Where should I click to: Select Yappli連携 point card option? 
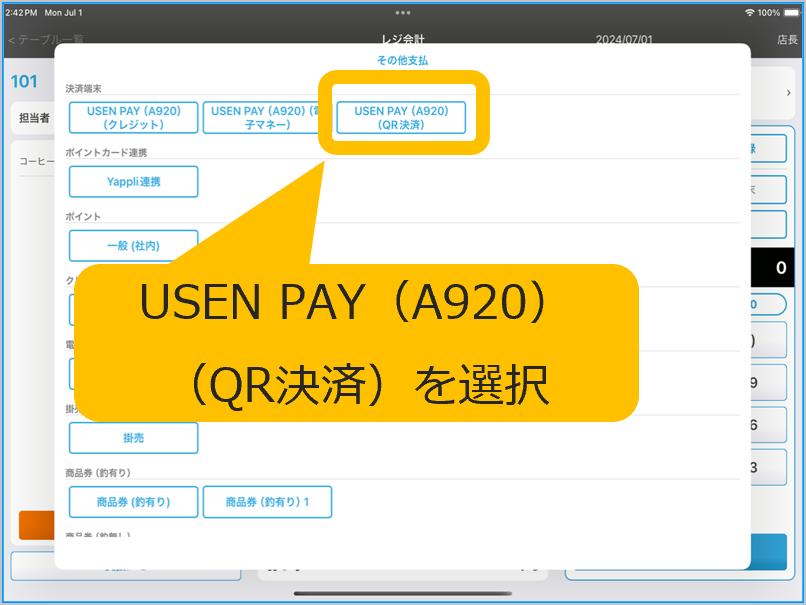coord(133,181)
